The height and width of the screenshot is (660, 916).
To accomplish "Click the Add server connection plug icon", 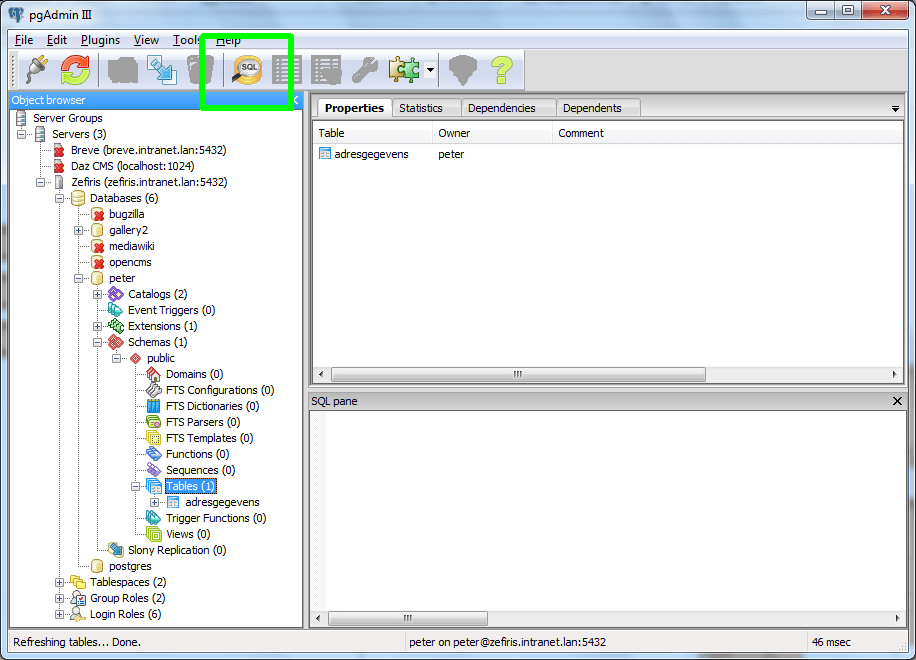I will click(37, 70).
